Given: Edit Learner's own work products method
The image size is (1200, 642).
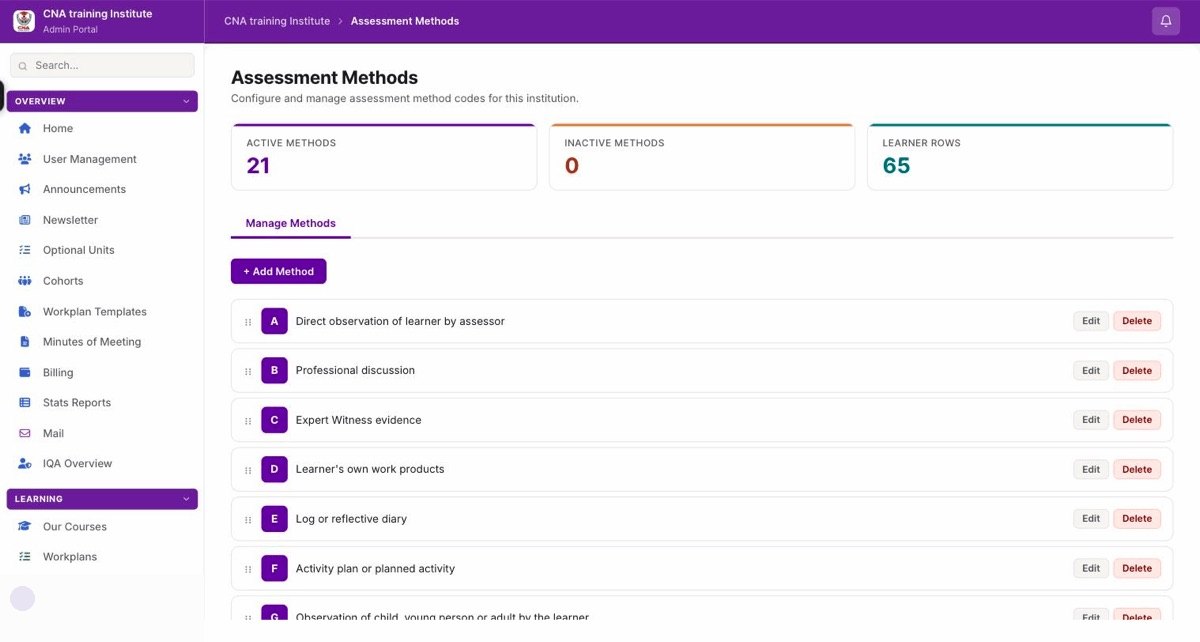Looking at the screenshot, I should pos(1091,469).
